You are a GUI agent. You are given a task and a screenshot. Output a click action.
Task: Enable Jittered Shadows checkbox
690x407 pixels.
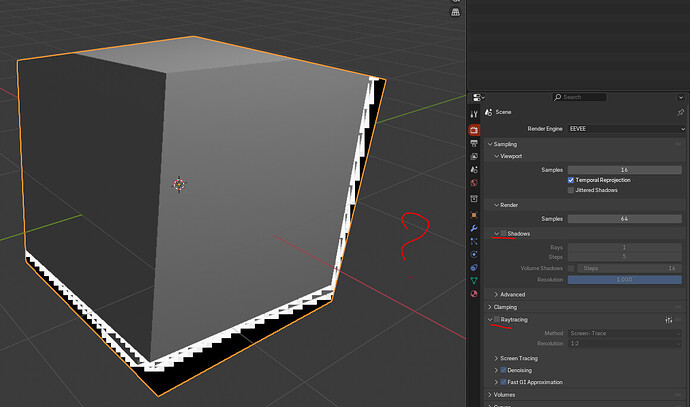571,191
